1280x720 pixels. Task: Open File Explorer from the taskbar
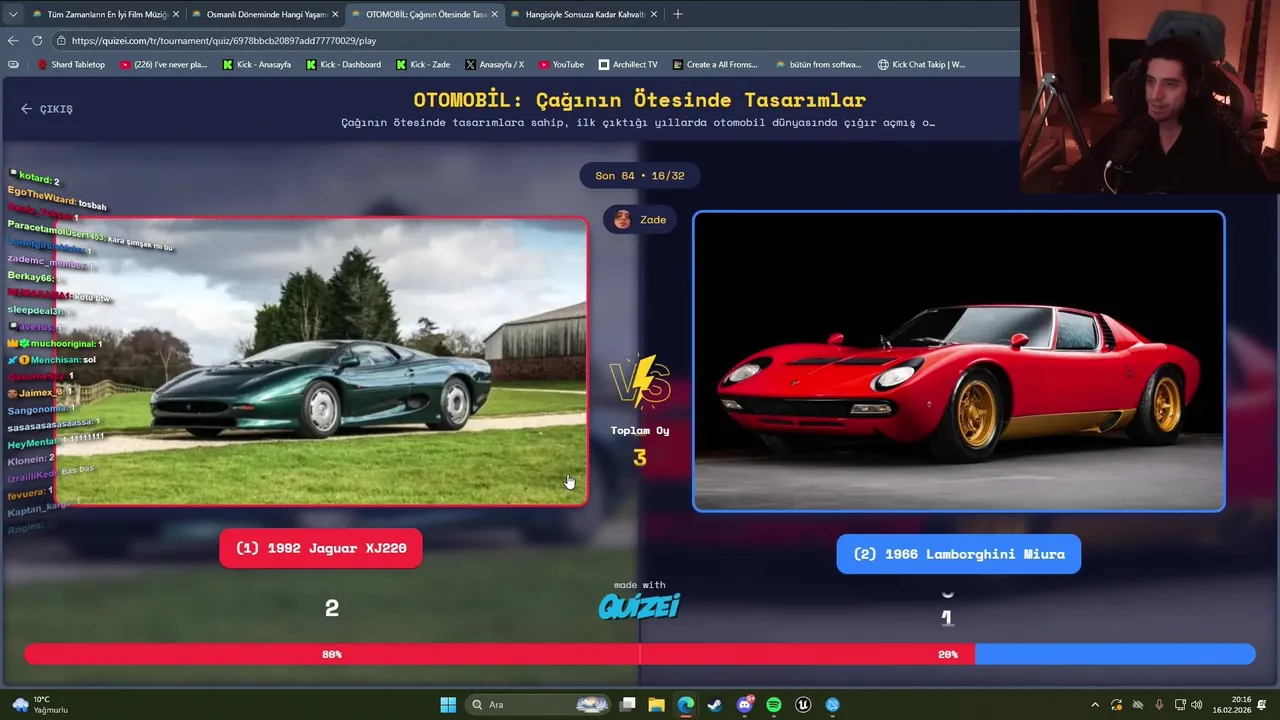pyautogui.click(x=656, y=705)
